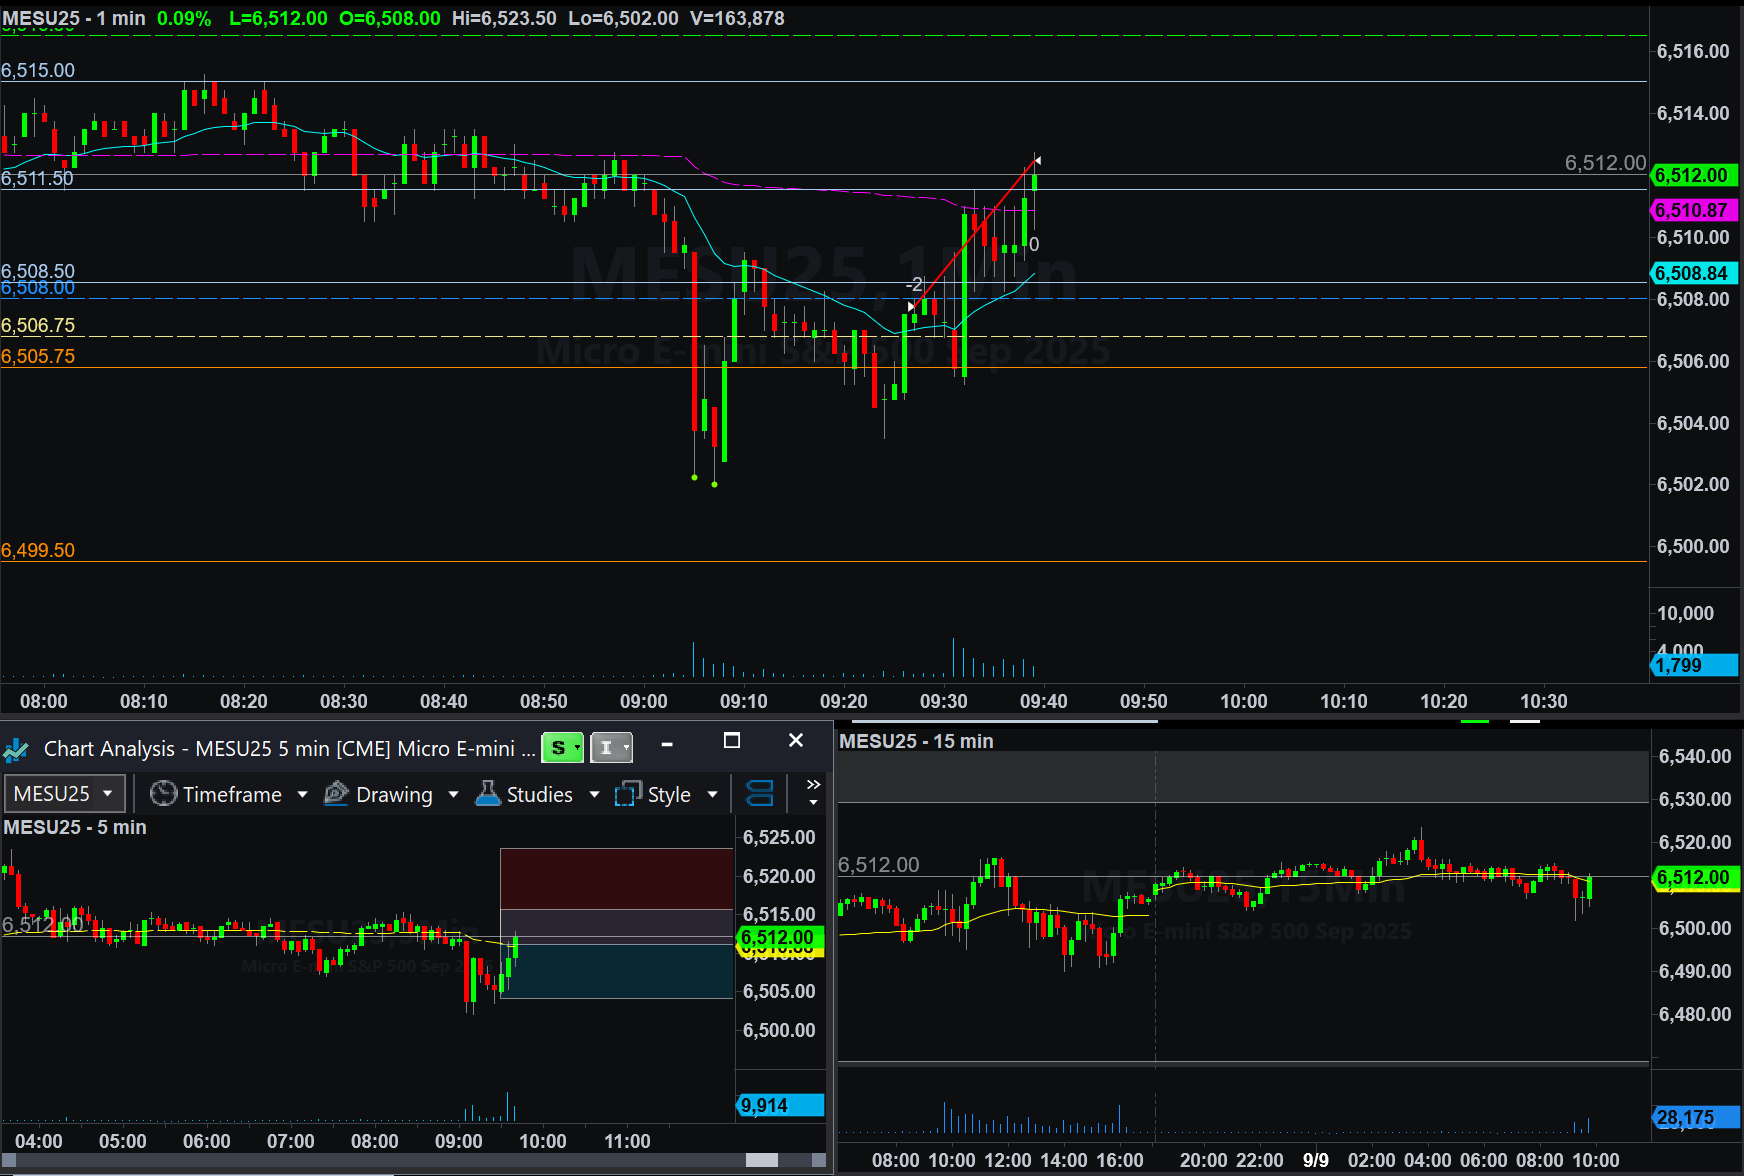
Task: Click the Style selection-box icon
Action: tap(628, 794)
